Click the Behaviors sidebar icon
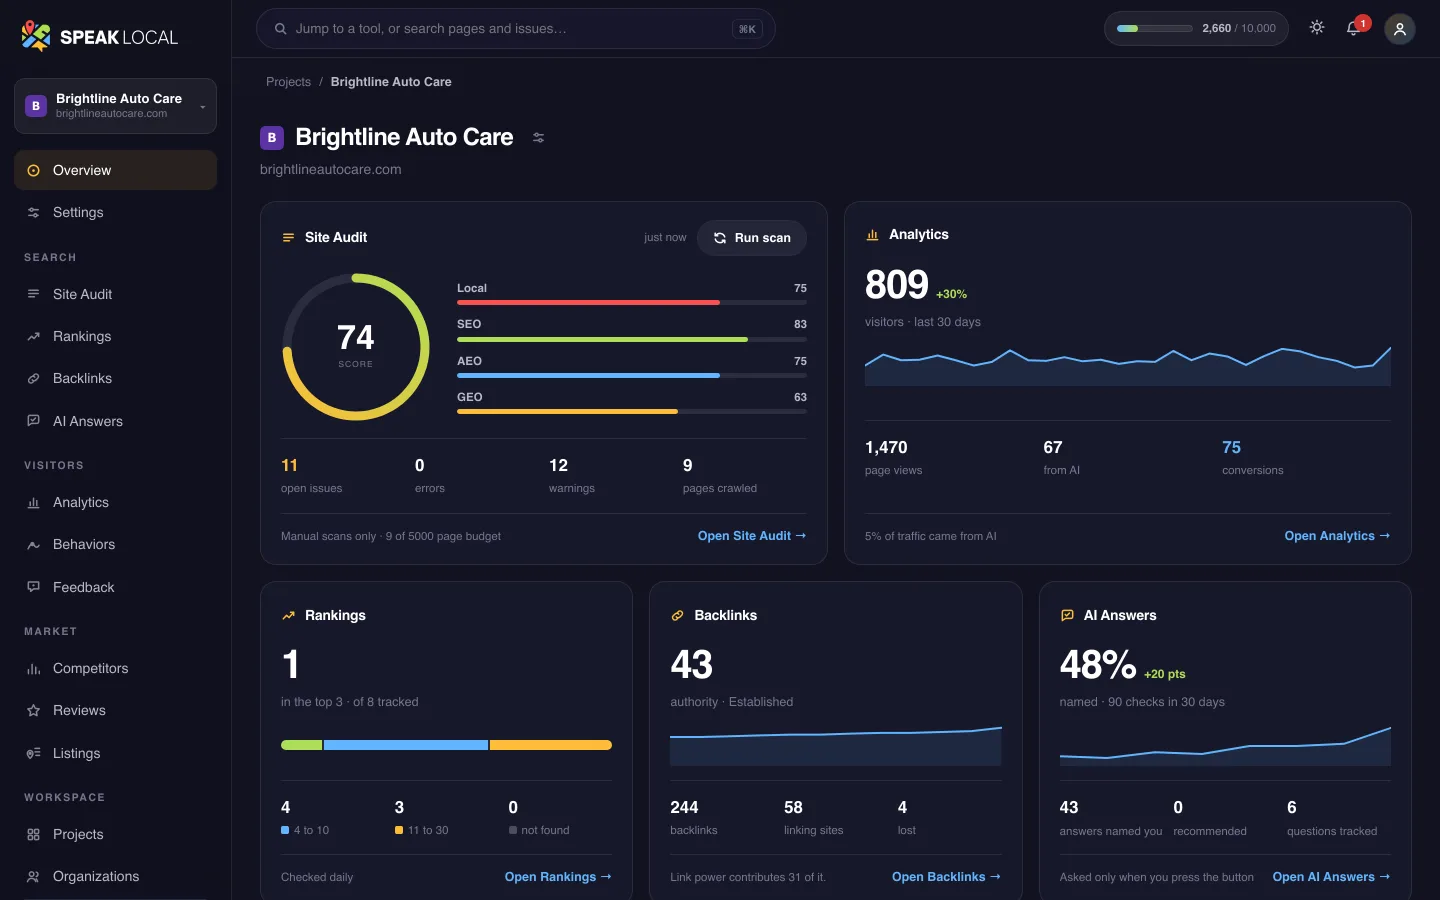Viewport: 1440px width, 900px height. tap(33, 545)
